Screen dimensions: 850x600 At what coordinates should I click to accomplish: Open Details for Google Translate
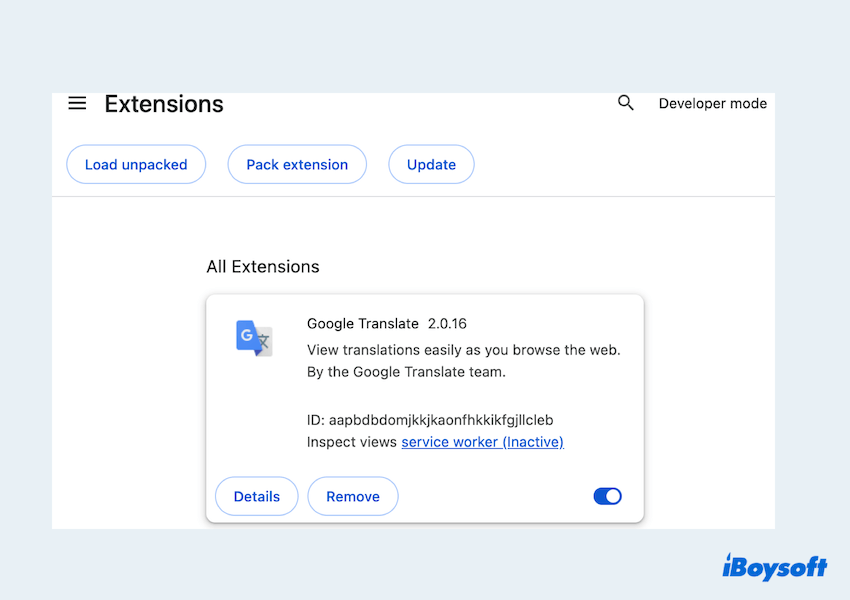[256, 496]
